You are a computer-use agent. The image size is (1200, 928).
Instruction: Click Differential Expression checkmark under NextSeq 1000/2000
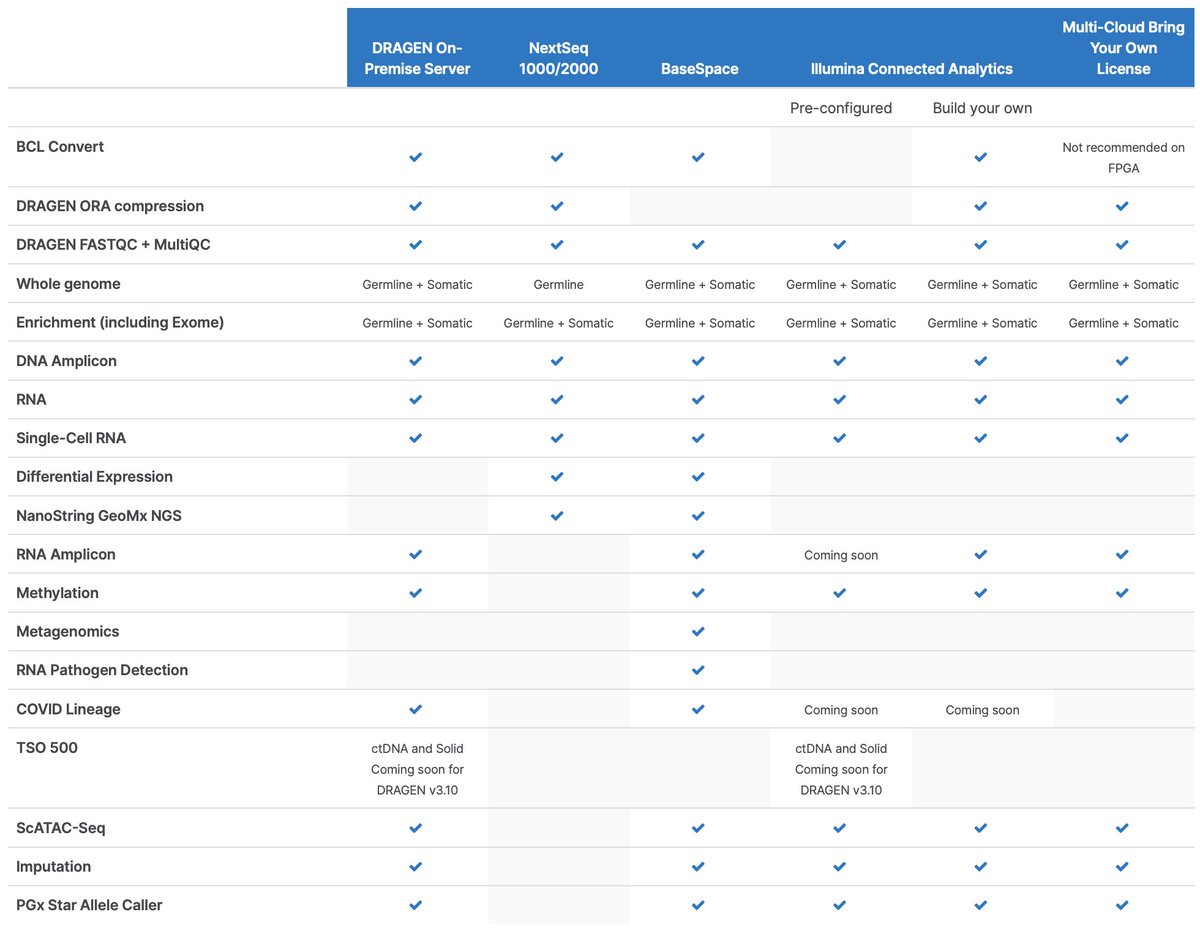(x=557, y=477)
